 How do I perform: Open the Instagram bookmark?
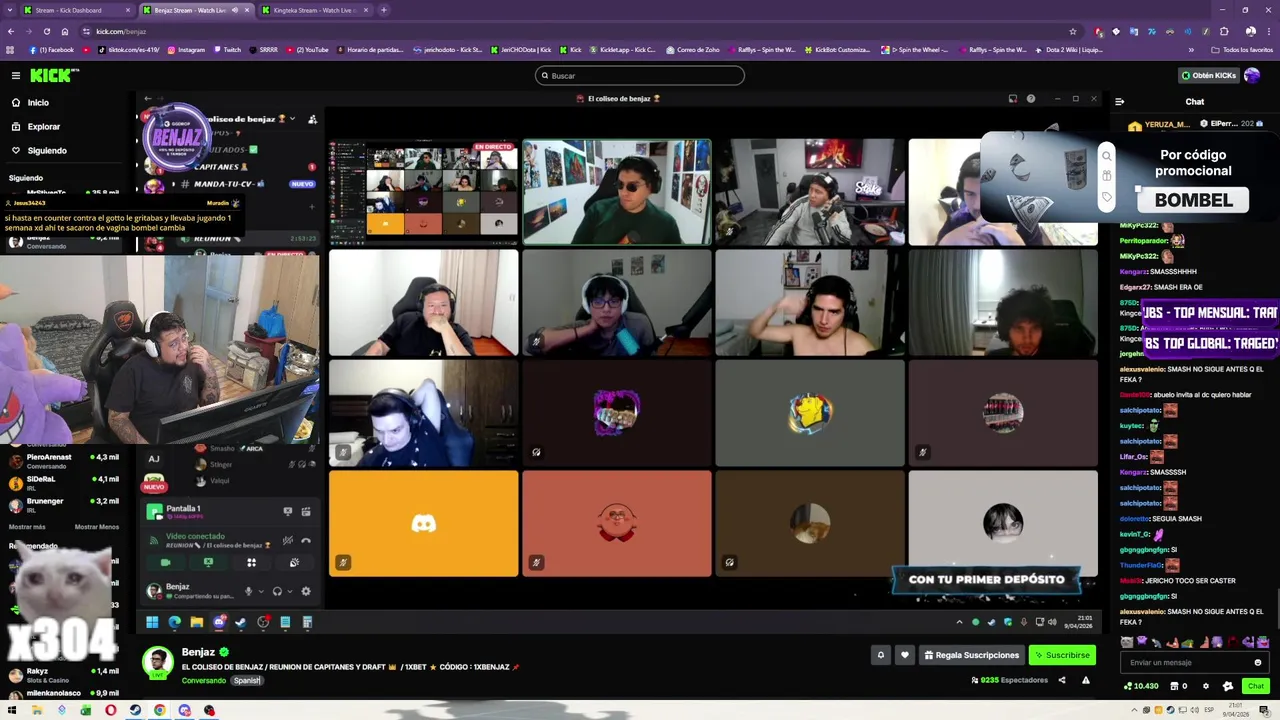coord(186,49)
